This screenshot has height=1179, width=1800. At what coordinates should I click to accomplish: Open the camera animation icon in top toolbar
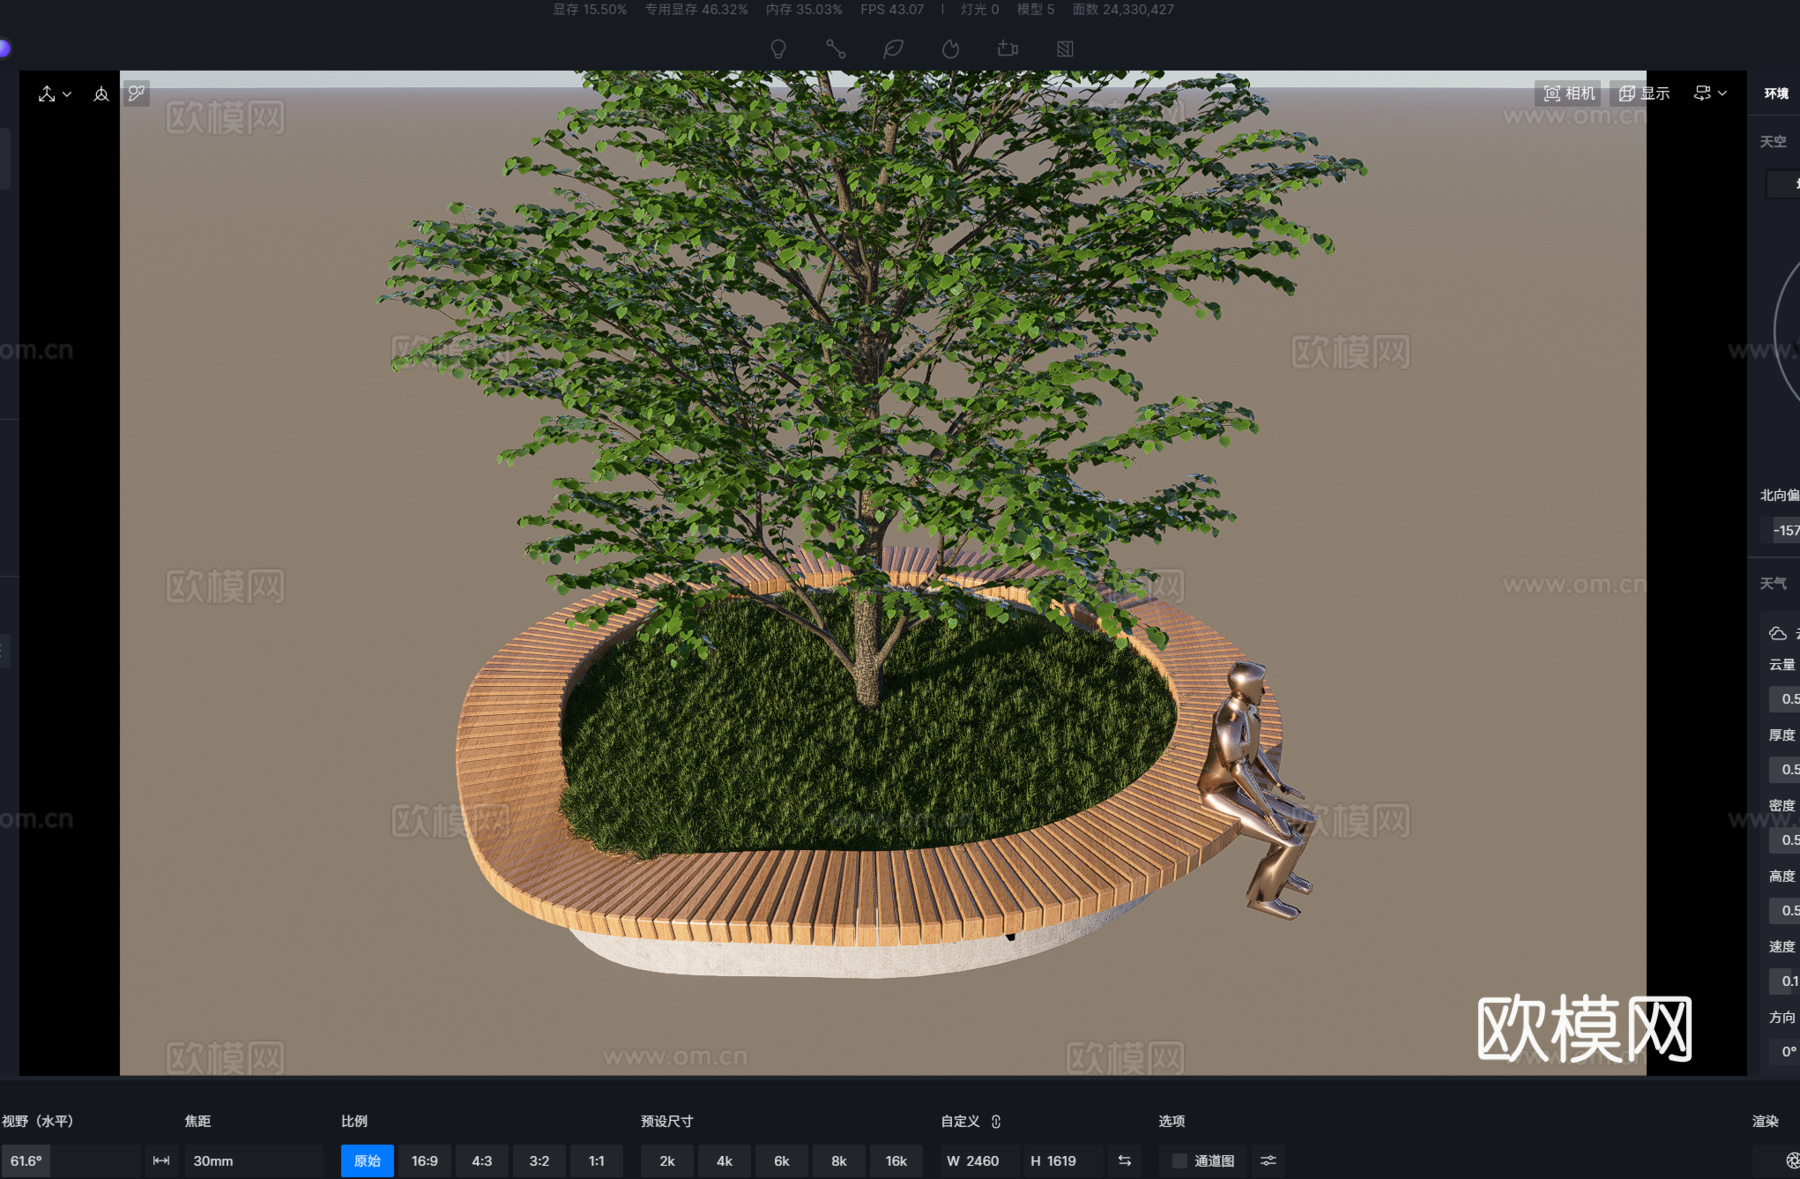click(x=1008, y=49)
